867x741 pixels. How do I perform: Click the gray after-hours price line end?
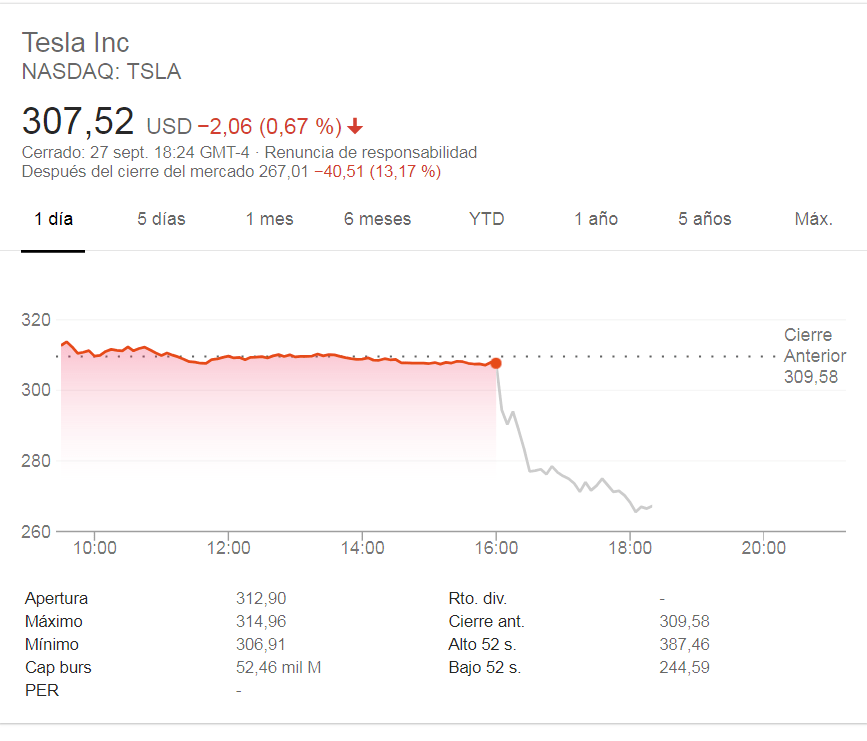pyautogui.click(x=651, y=506)
